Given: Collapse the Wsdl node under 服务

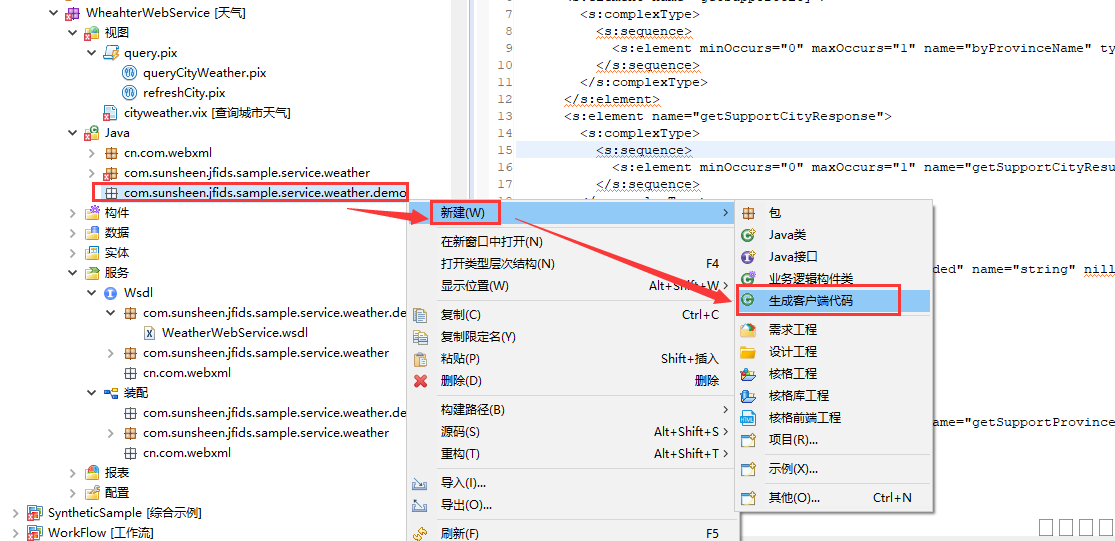Looking at the screenshot, I should point(92,293).
